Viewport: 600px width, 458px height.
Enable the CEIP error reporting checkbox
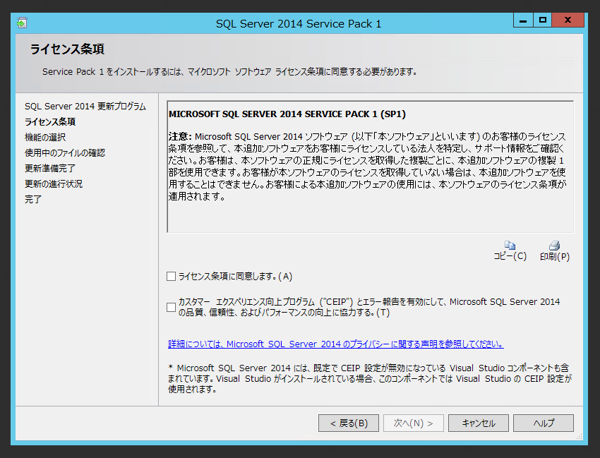click(171, 307)
